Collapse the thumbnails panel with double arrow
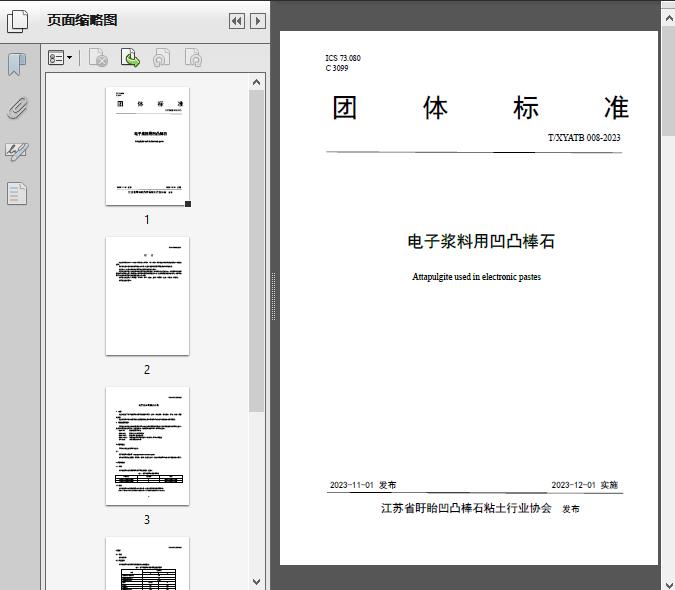The image size is (675, 590). coord(236,21)
